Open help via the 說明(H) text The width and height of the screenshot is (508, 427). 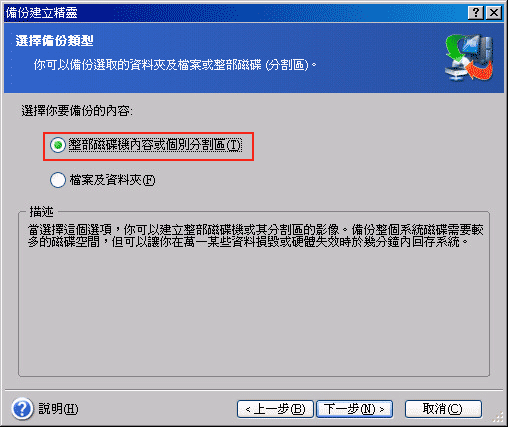[x=58, y=409]
